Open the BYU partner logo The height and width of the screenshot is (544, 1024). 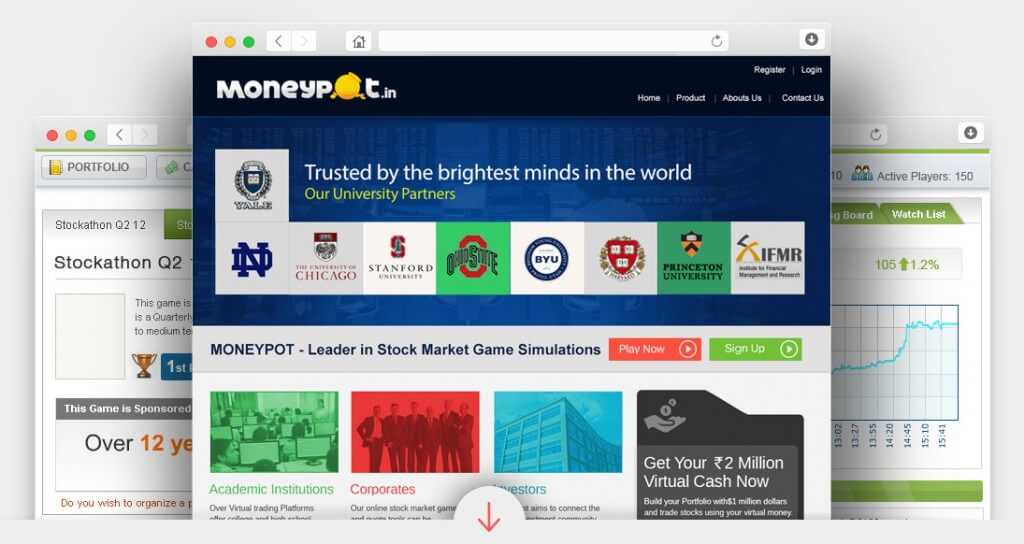pos(547,258)
